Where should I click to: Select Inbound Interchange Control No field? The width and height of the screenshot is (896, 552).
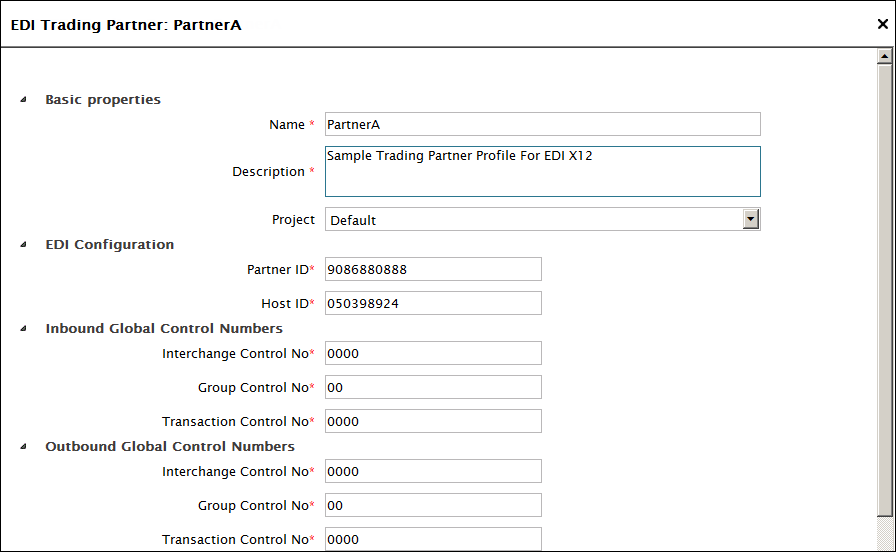(433, 354)
